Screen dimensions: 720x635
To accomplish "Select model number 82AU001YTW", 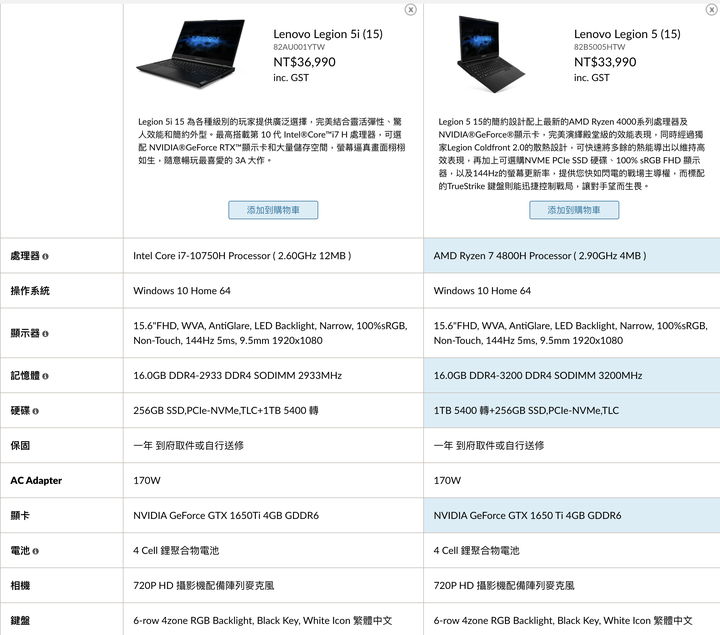I will click(x=299, y=47).
